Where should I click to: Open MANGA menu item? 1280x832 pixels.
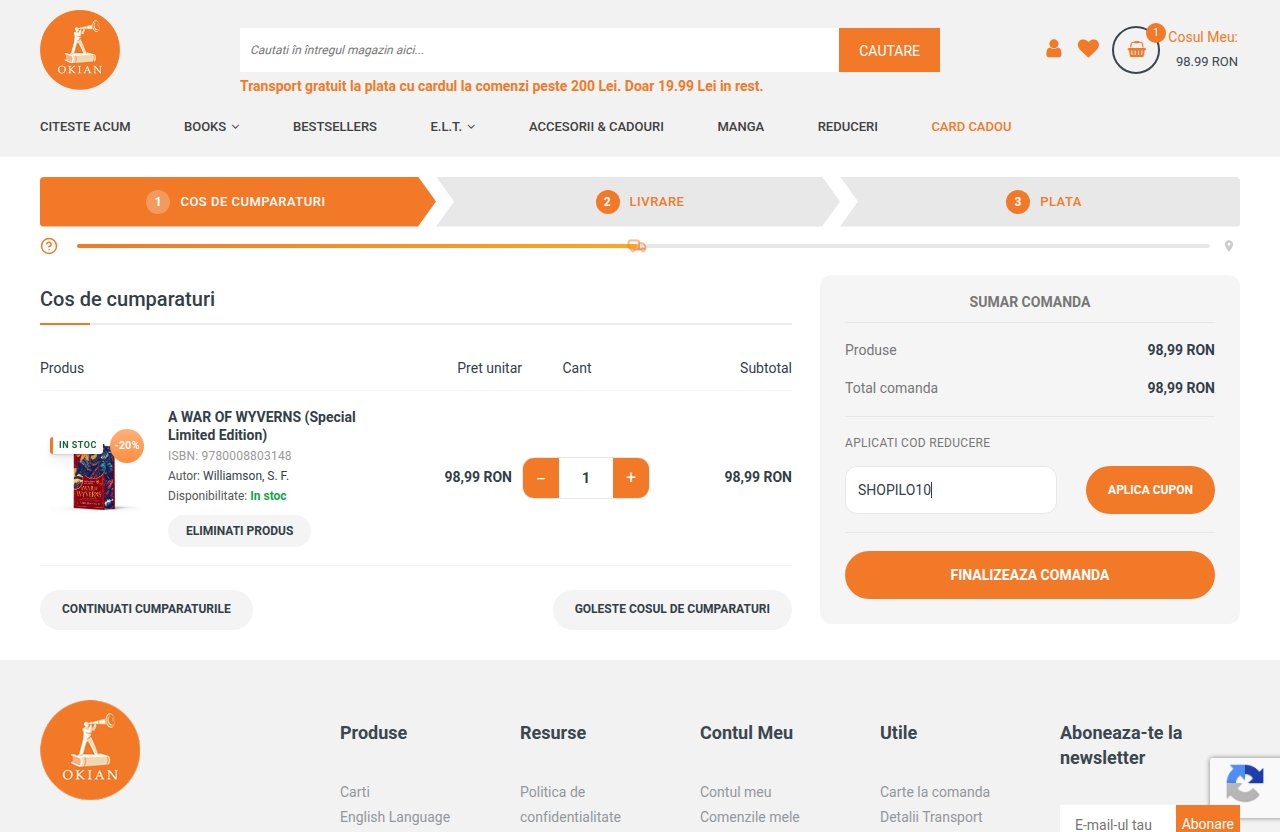[x=741, y=127]
